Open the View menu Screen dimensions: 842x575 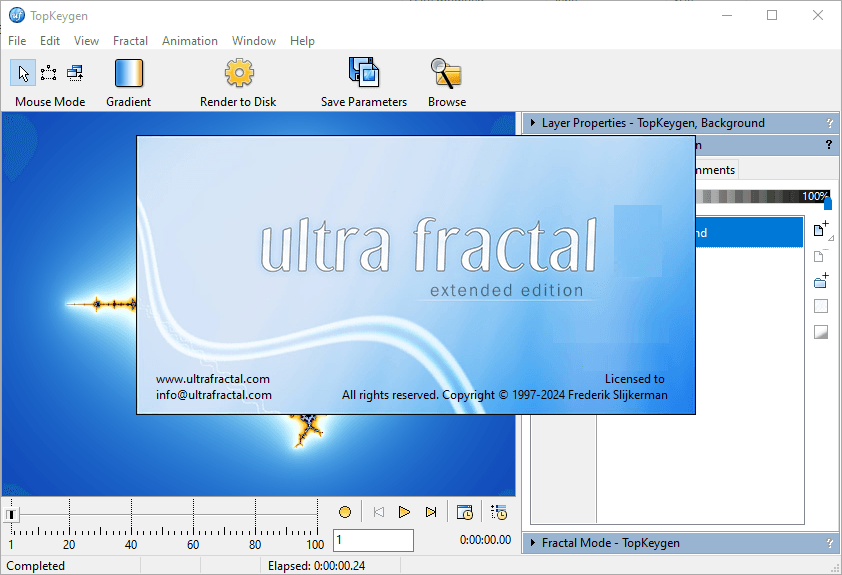pos(86,41)
